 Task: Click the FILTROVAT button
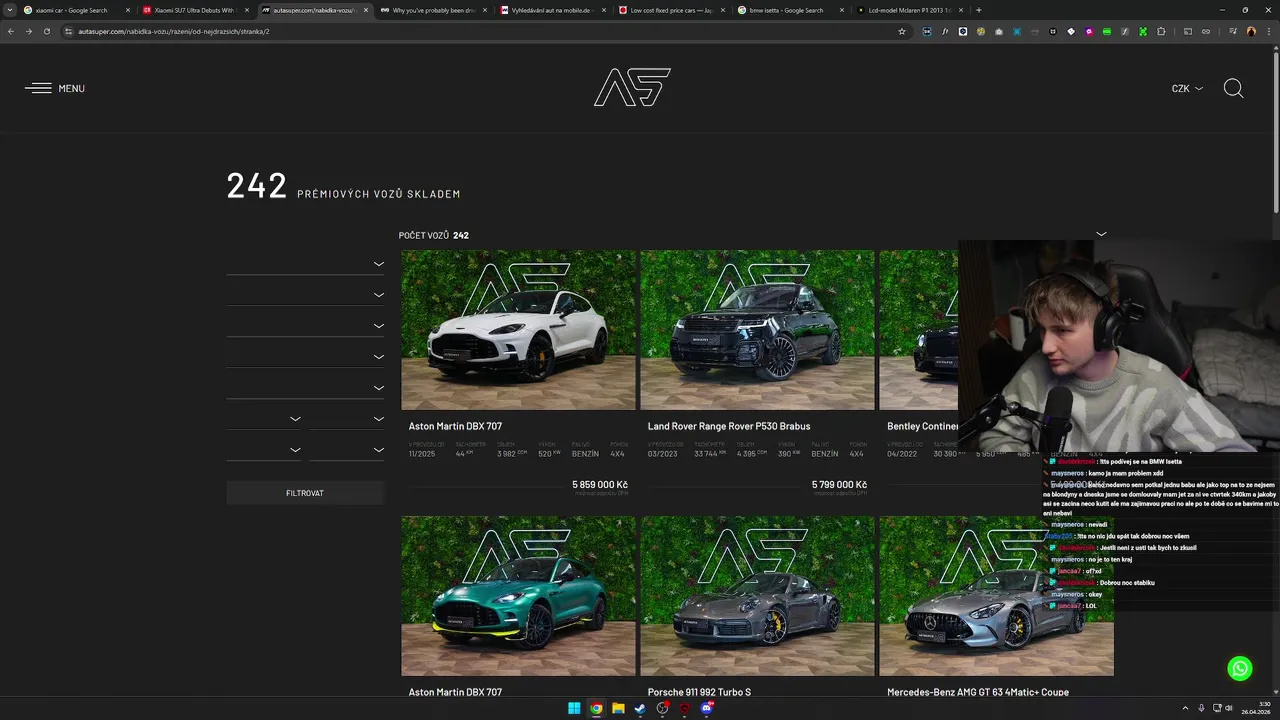pos(305,493)
